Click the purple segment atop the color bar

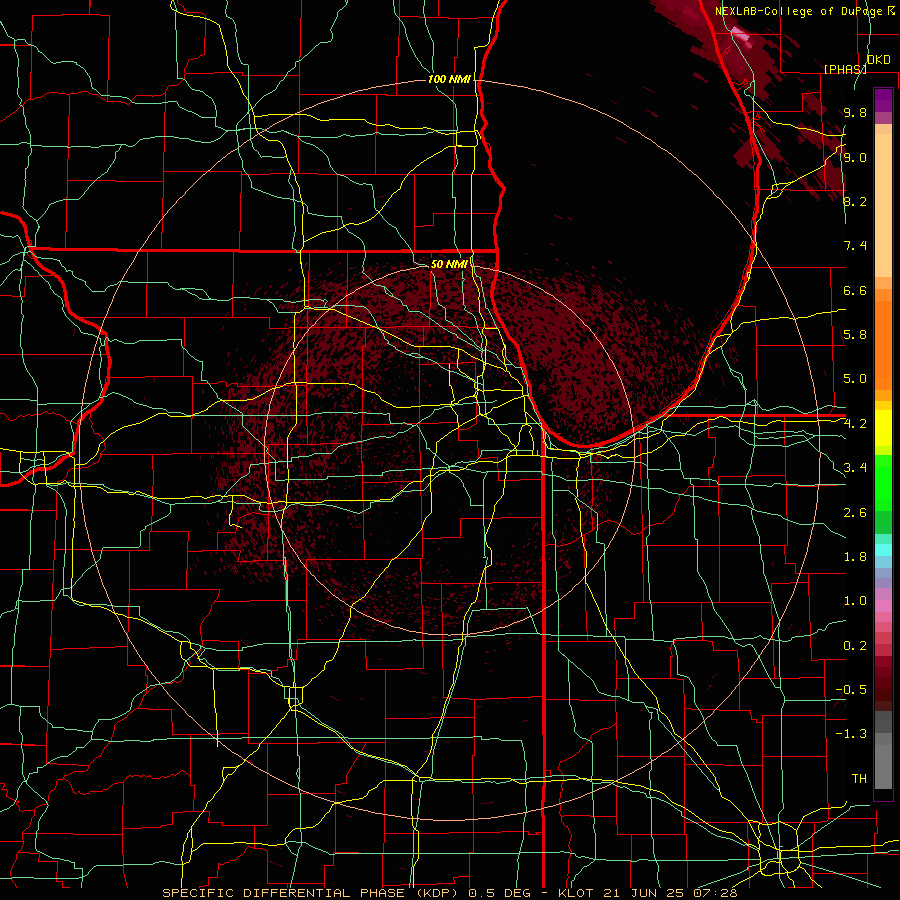[883, 100]
